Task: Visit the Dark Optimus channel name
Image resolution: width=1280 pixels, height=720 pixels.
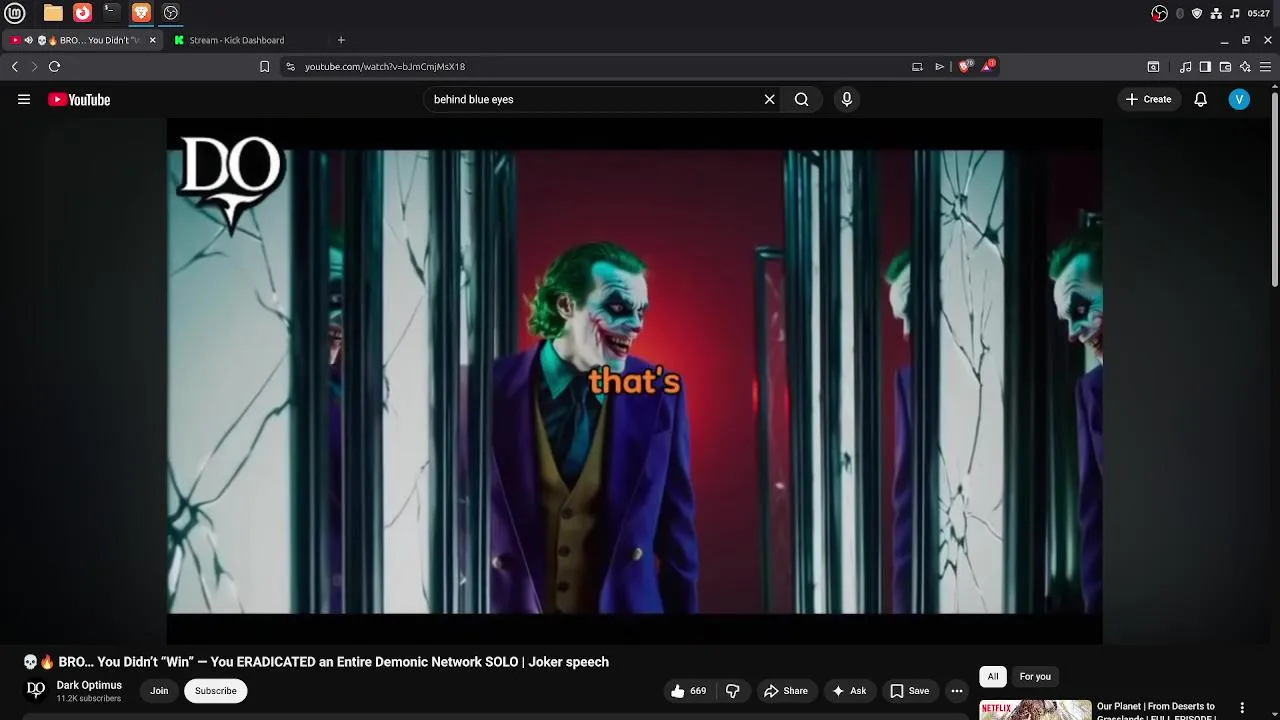Action: pyautogui.click(x=89, y=685)
